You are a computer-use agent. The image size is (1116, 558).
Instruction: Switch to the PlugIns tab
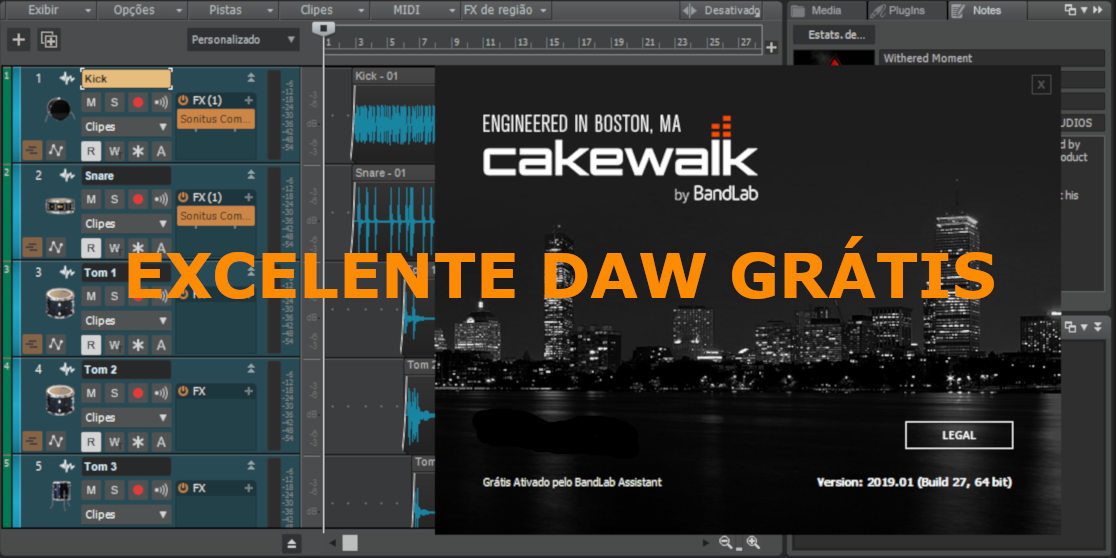[x=907, y=10]
